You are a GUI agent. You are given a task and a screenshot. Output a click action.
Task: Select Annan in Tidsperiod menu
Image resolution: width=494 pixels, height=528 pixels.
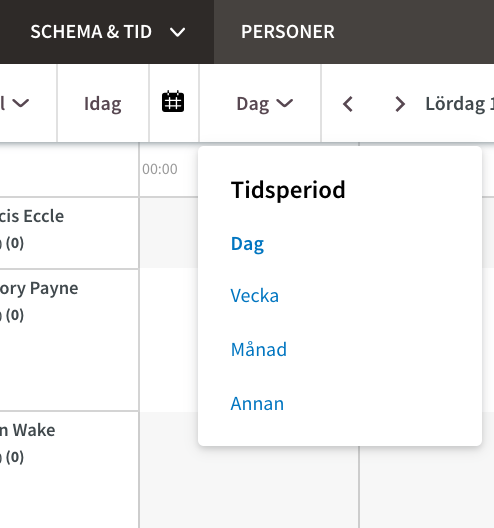(x=257, y=403)
